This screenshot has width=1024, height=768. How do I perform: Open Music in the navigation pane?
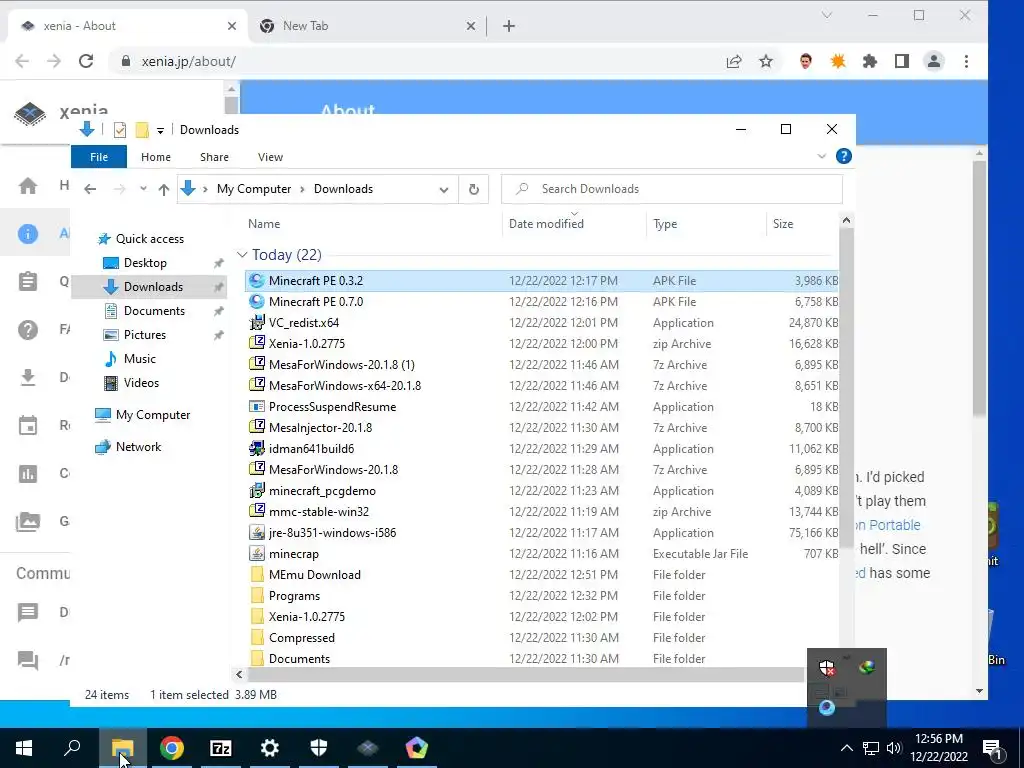click(139, 359)
